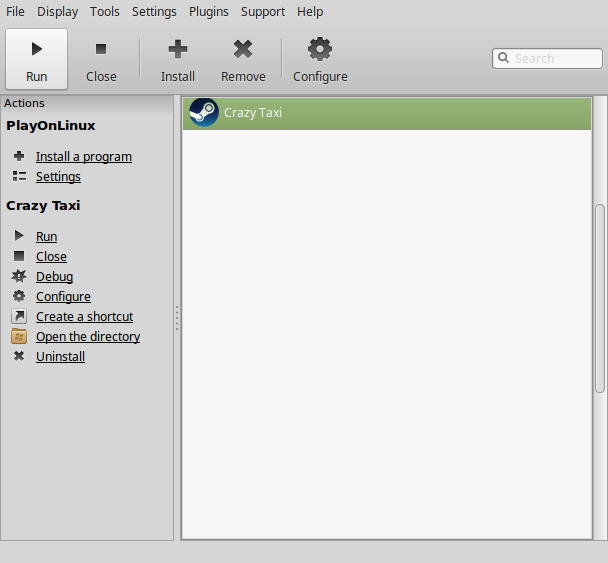This screenshot has width=608, height=563.
Task: Click the vertical scrollbar of the program list
Action: coord(600,299)
